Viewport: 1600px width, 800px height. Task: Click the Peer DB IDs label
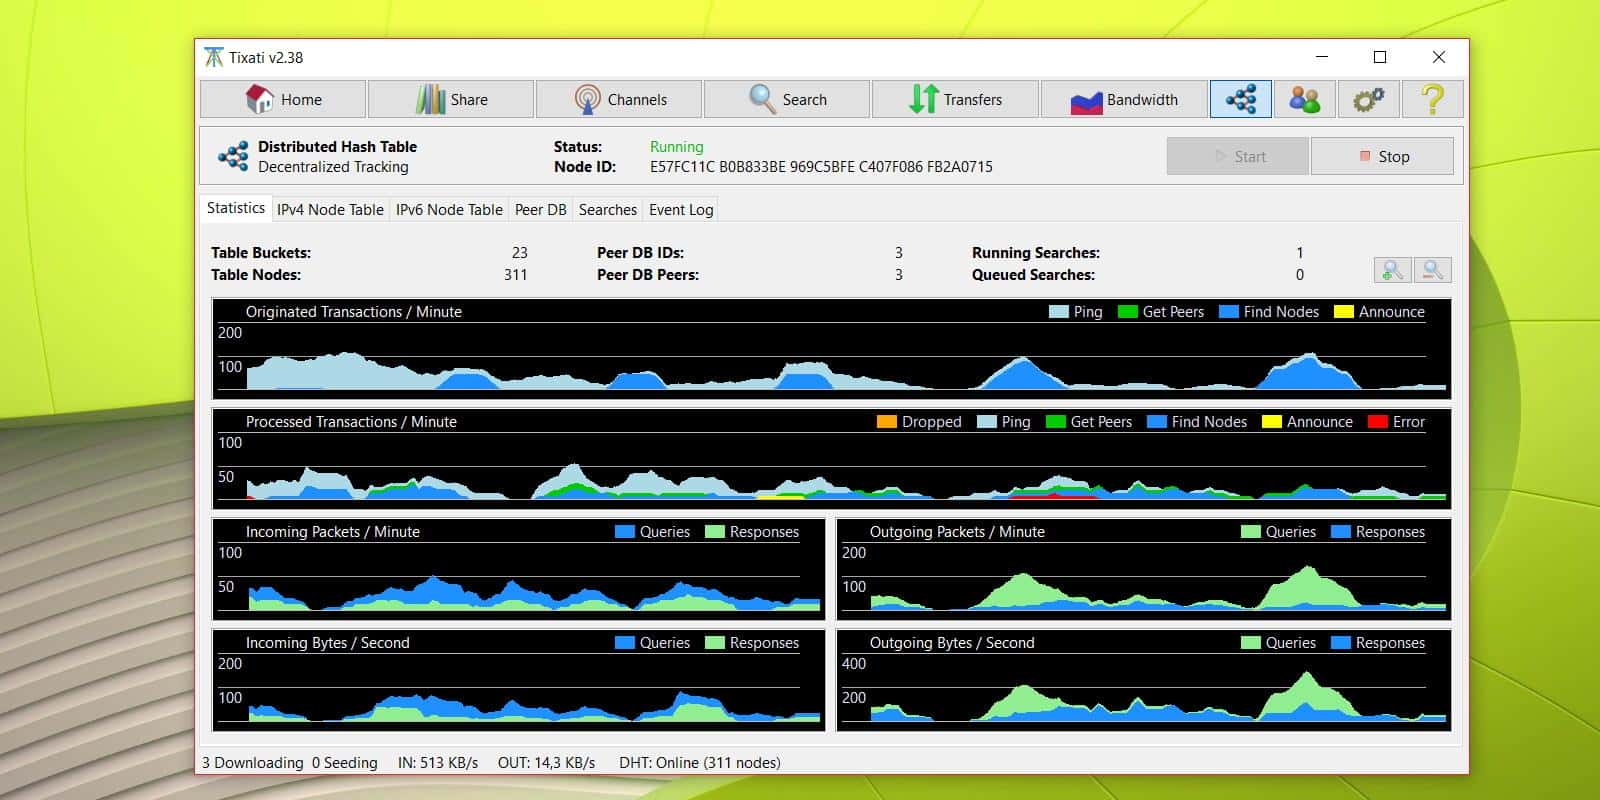pyautogui.click(x=640, y=253)
